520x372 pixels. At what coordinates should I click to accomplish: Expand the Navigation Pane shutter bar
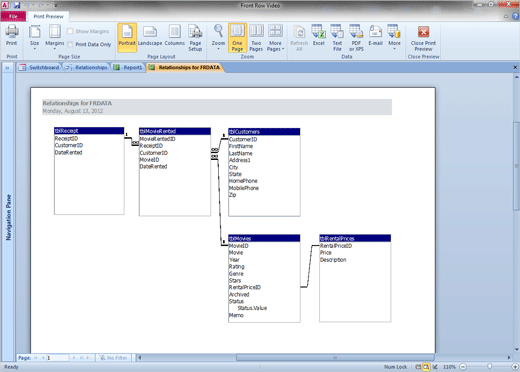tap(7, 68)
